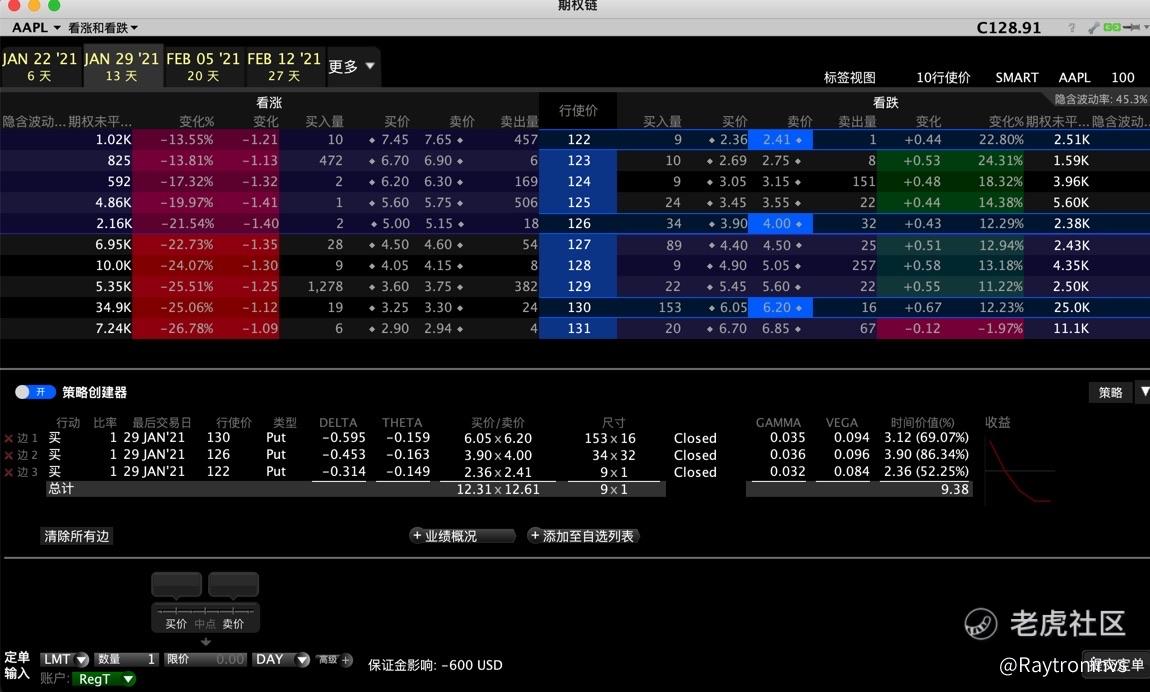Select the 标签视图 view option
Viewport: 1150px width, 692px height.
[x=849, y=78]
